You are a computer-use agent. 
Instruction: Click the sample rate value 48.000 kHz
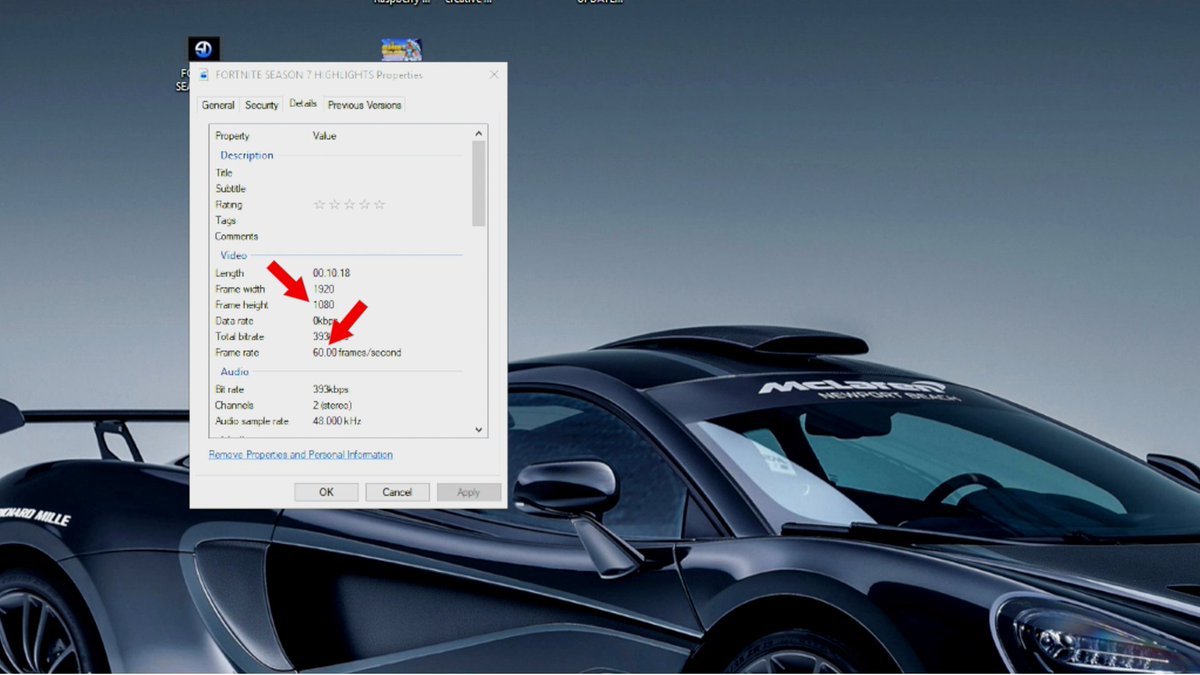338,421
